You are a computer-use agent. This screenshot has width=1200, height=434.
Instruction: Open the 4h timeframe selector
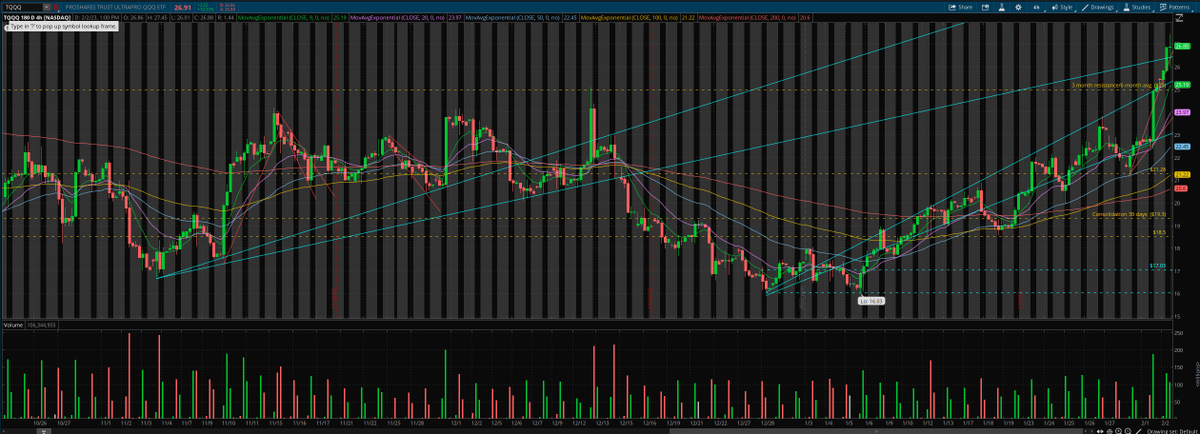tap(1036, 7)
